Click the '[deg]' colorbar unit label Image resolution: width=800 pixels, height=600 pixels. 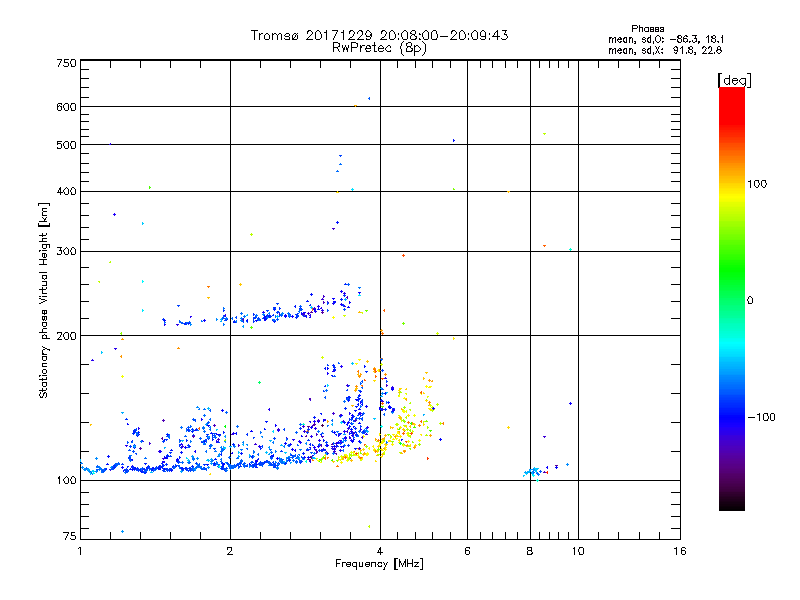(x=734, y=80)
